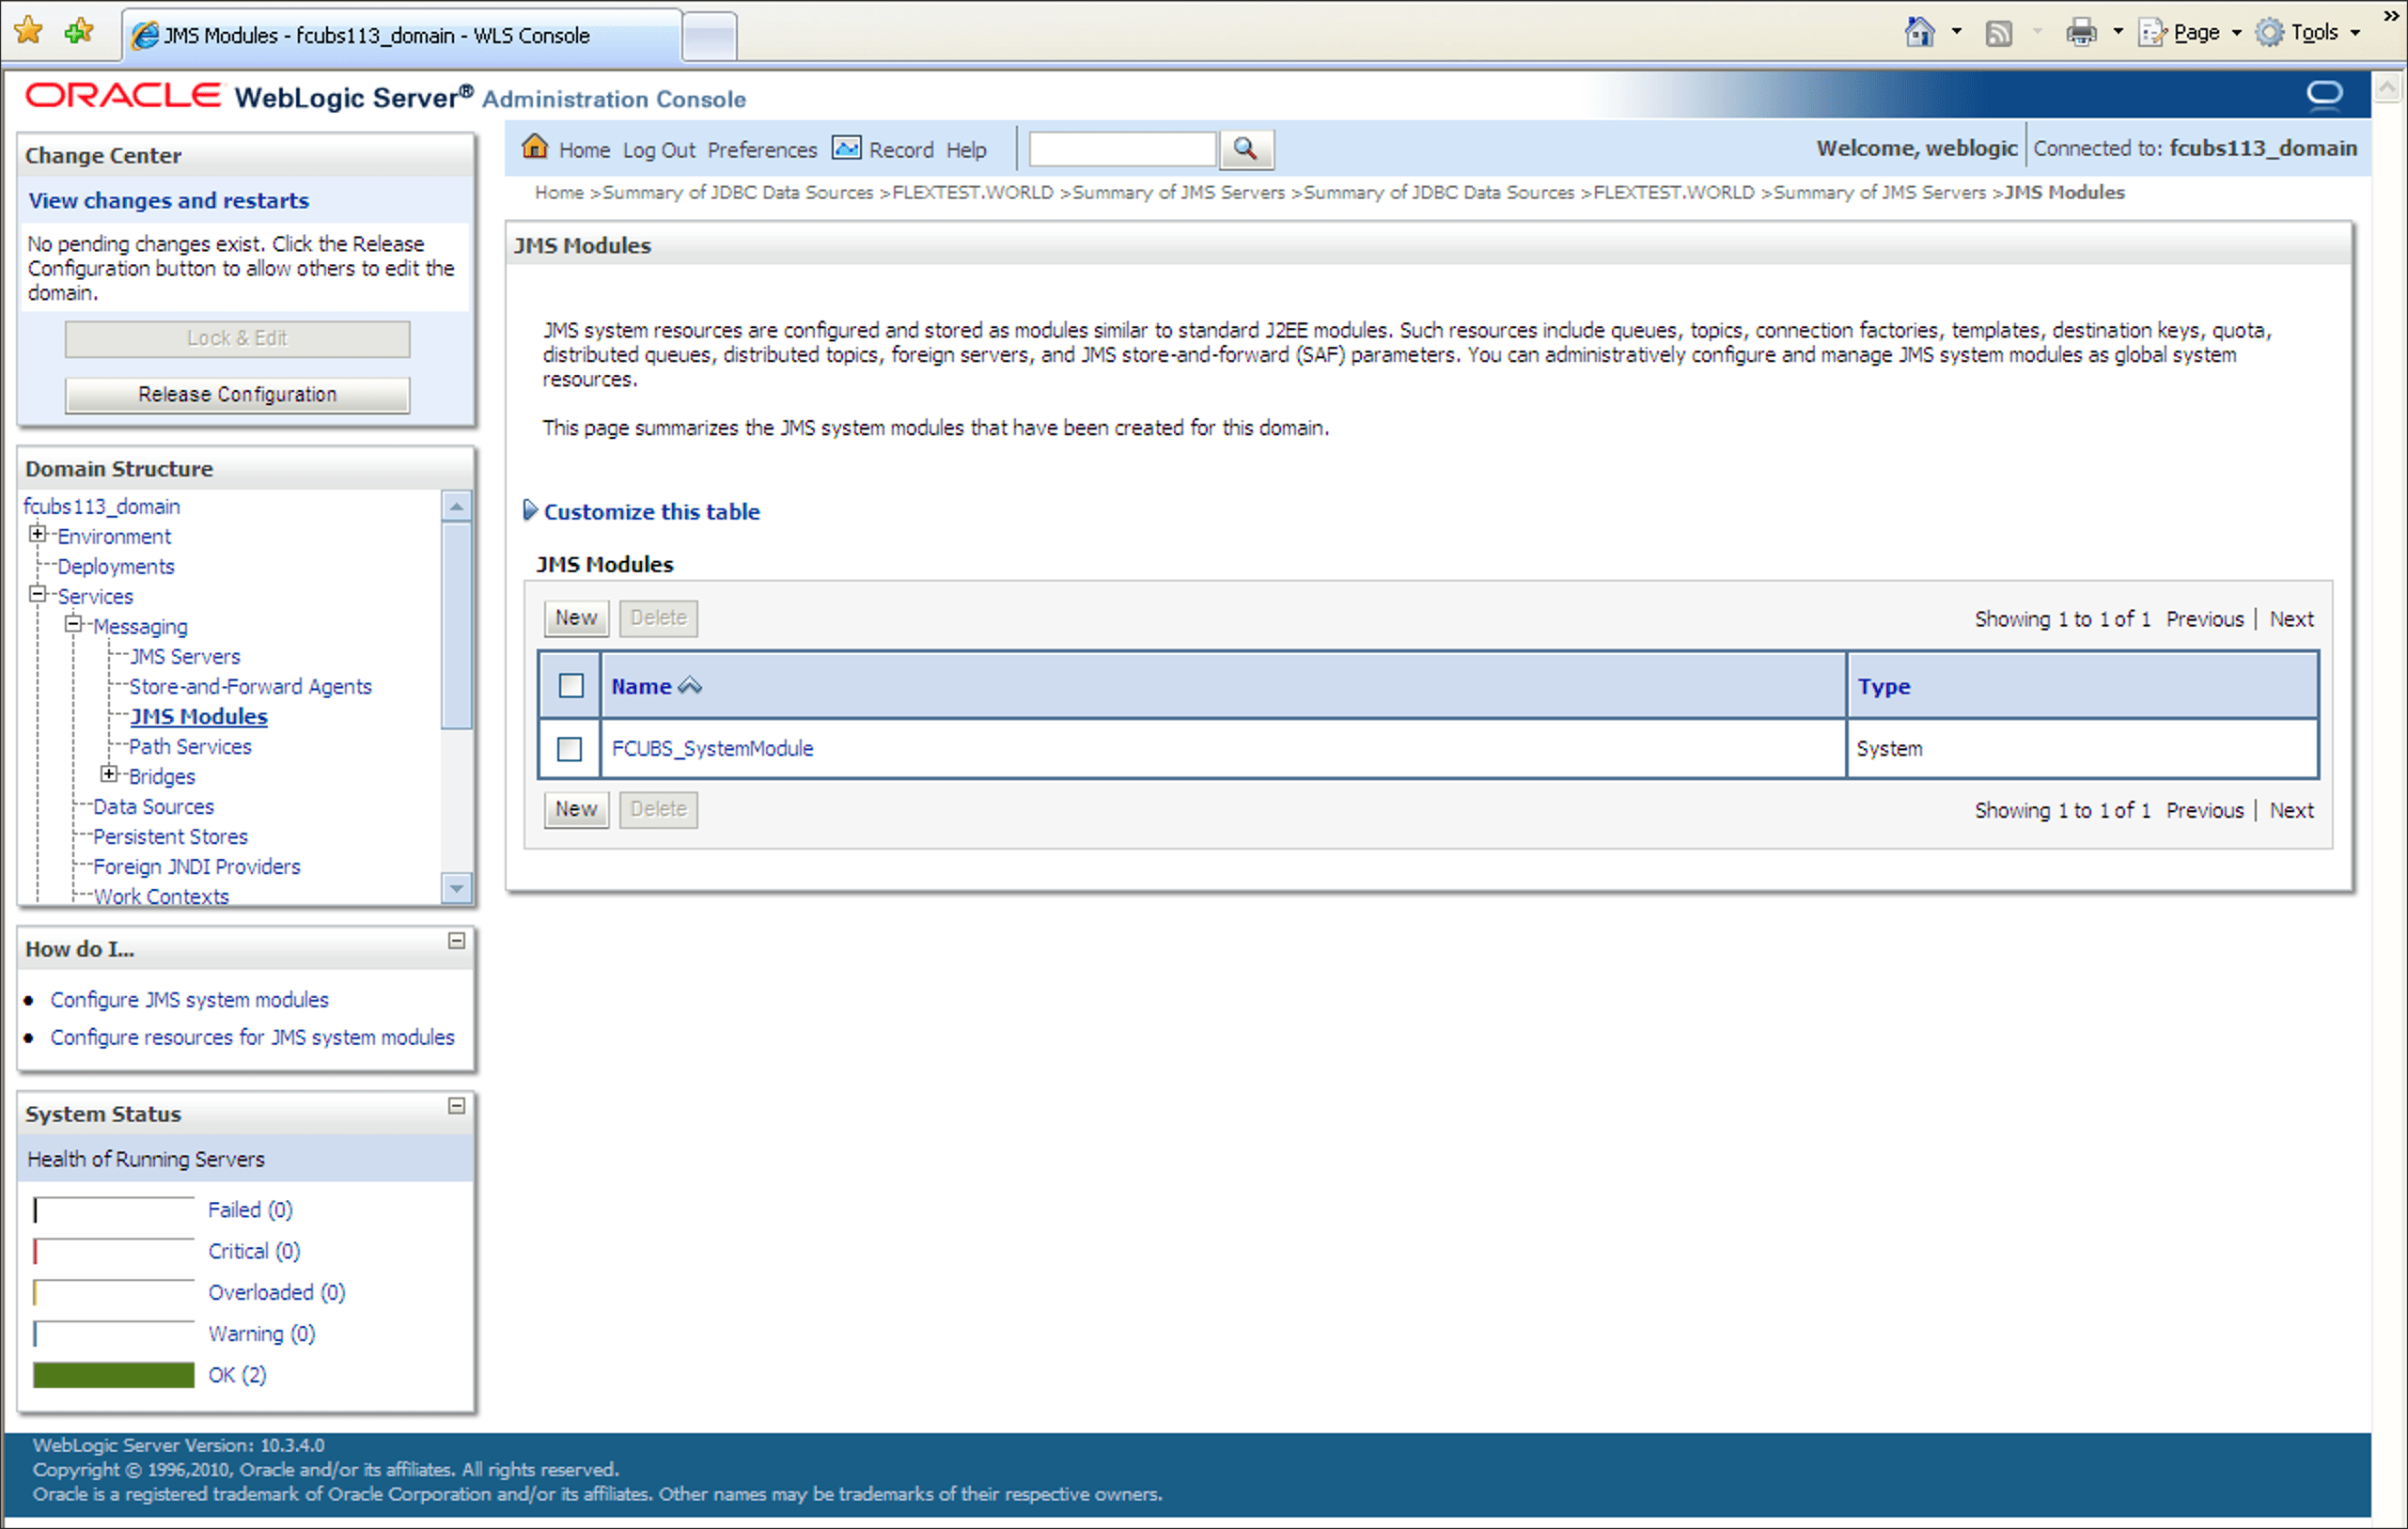Collapse the System Status panel
The height and width of the screenshot is (1529, 2408).
[457, 1106]
